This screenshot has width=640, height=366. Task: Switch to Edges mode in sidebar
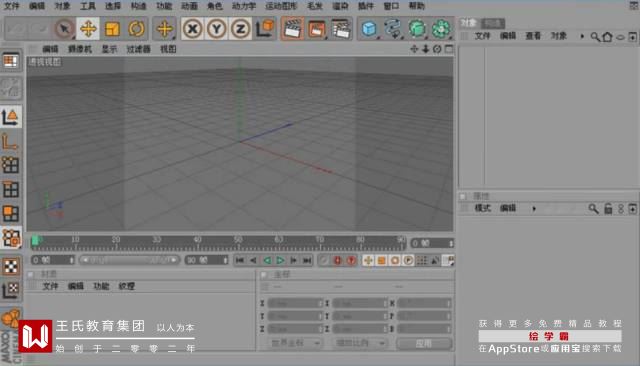click(11, 189)
